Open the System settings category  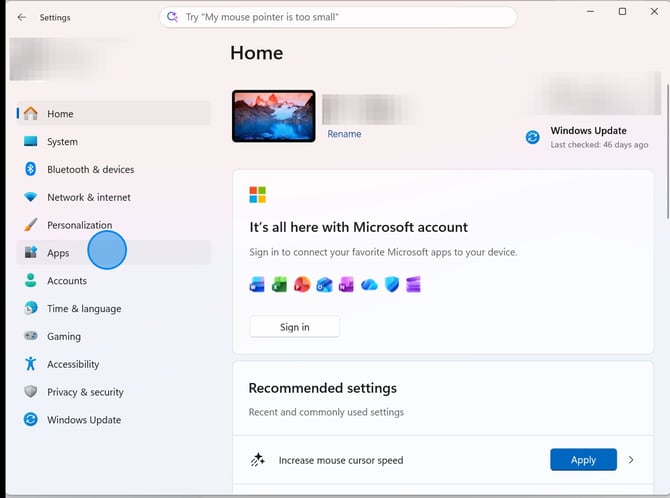114,141
